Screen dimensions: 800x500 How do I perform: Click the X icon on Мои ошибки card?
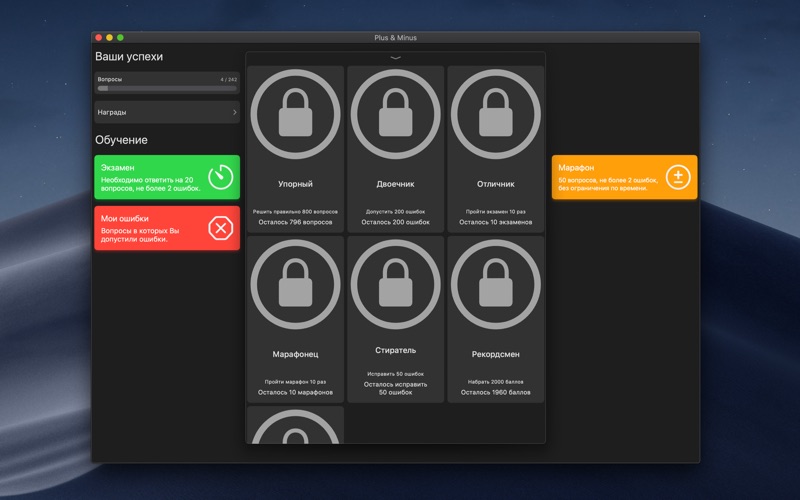(x=220, y=228)
